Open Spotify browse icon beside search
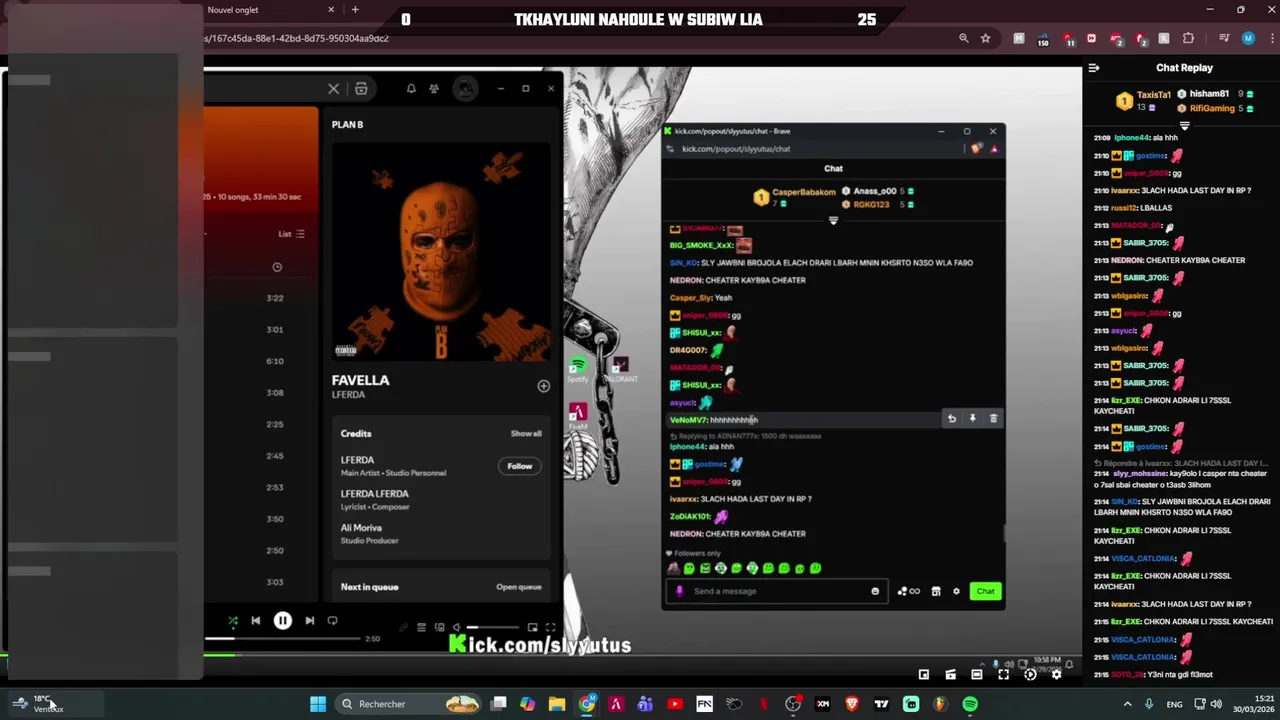 361,89
